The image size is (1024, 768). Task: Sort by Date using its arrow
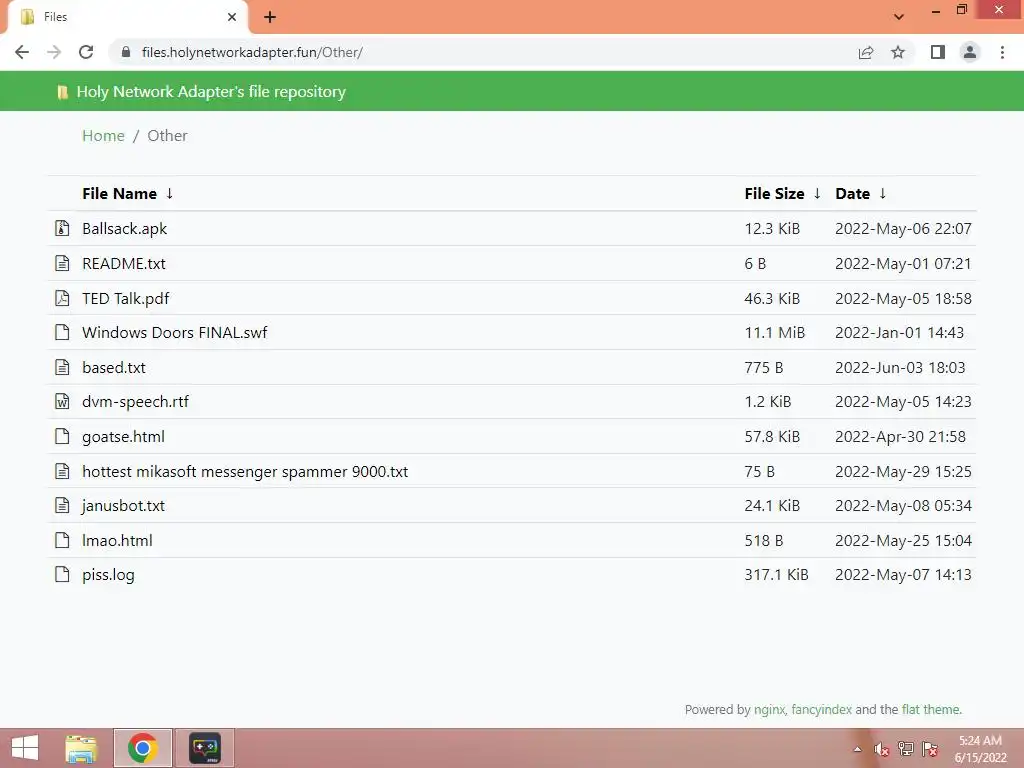click(x=883, y=193)
